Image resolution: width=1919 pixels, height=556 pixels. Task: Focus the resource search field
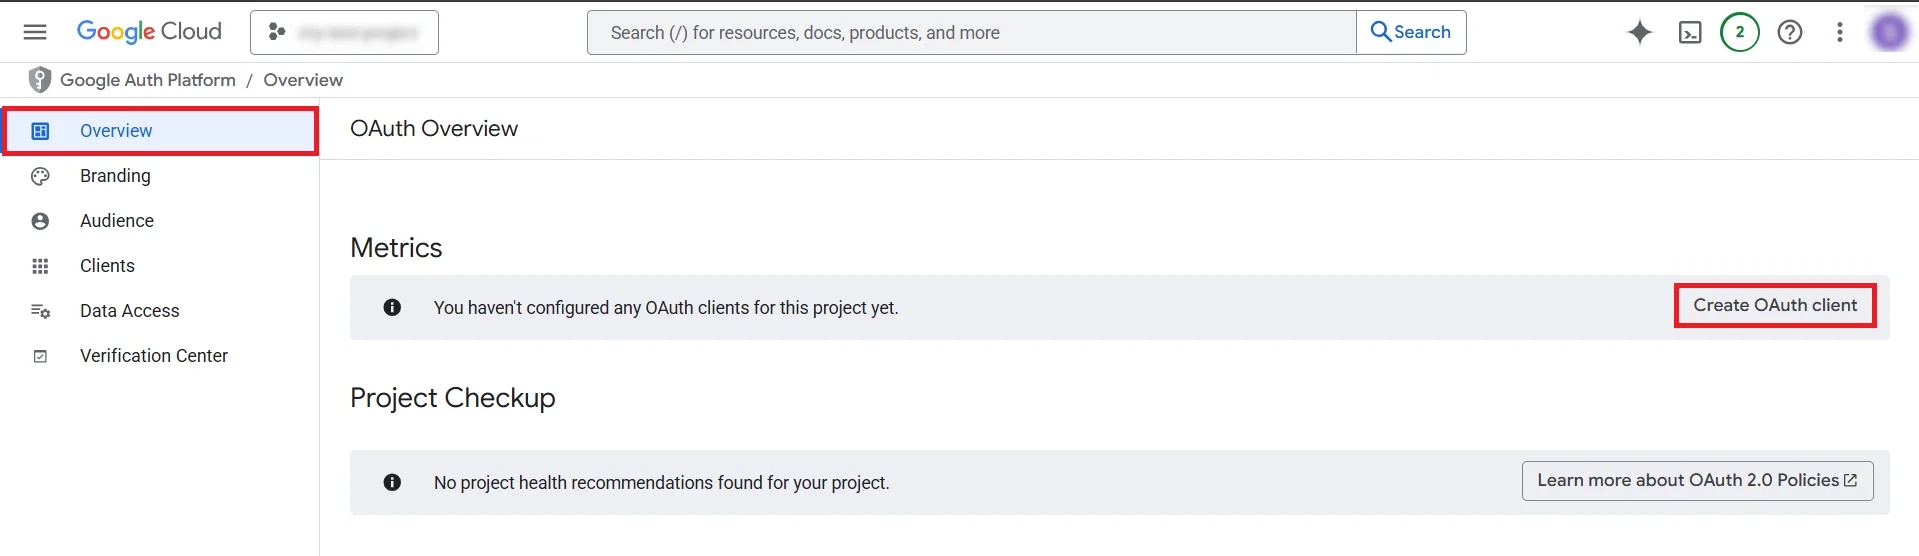click(972, 33)
